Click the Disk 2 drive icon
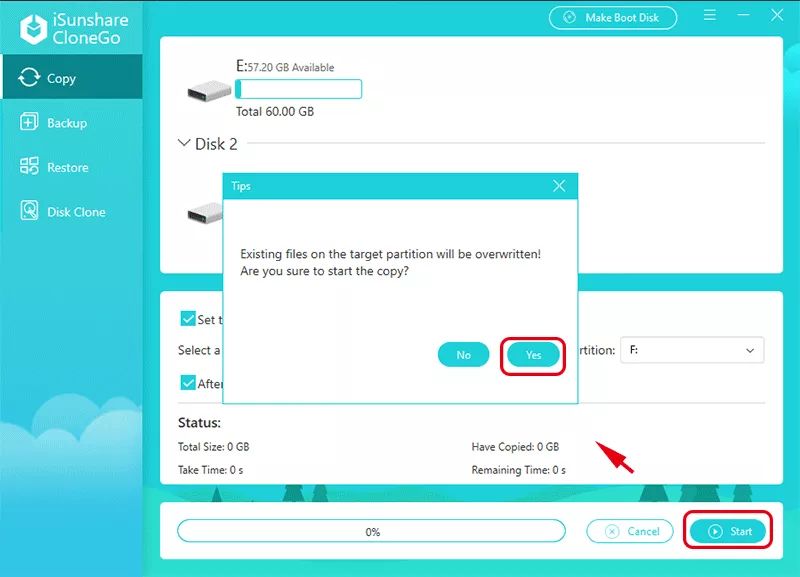The width and height of the screenshot is (800, 577). pyautogui.click(x=207, y=213)
